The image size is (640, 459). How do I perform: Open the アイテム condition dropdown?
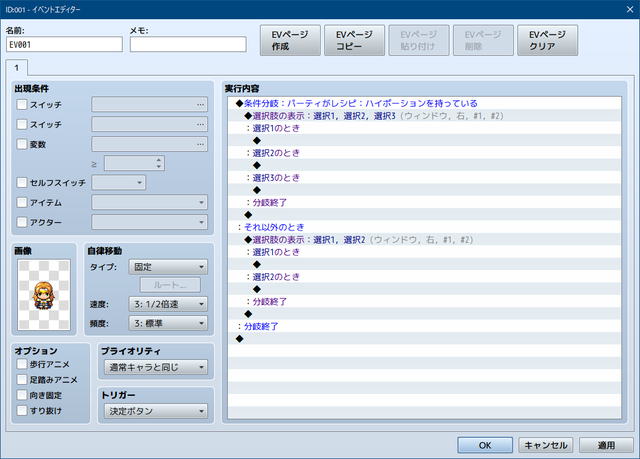[149, 202]
